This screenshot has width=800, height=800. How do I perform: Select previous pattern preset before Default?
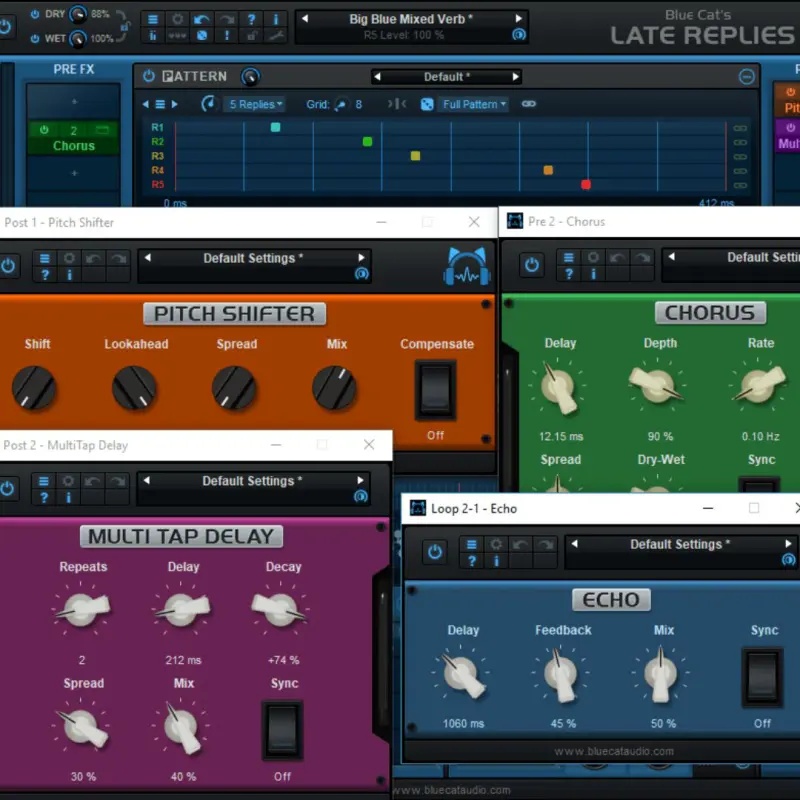(377, 77)
